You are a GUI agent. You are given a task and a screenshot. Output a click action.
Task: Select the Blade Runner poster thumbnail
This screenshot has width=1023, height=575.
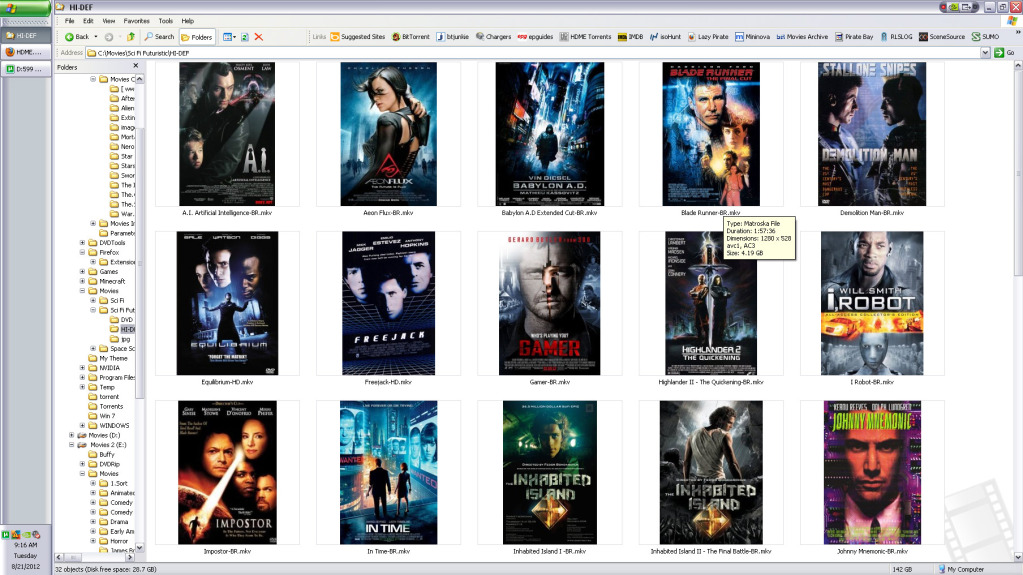(x=710, y=134)
